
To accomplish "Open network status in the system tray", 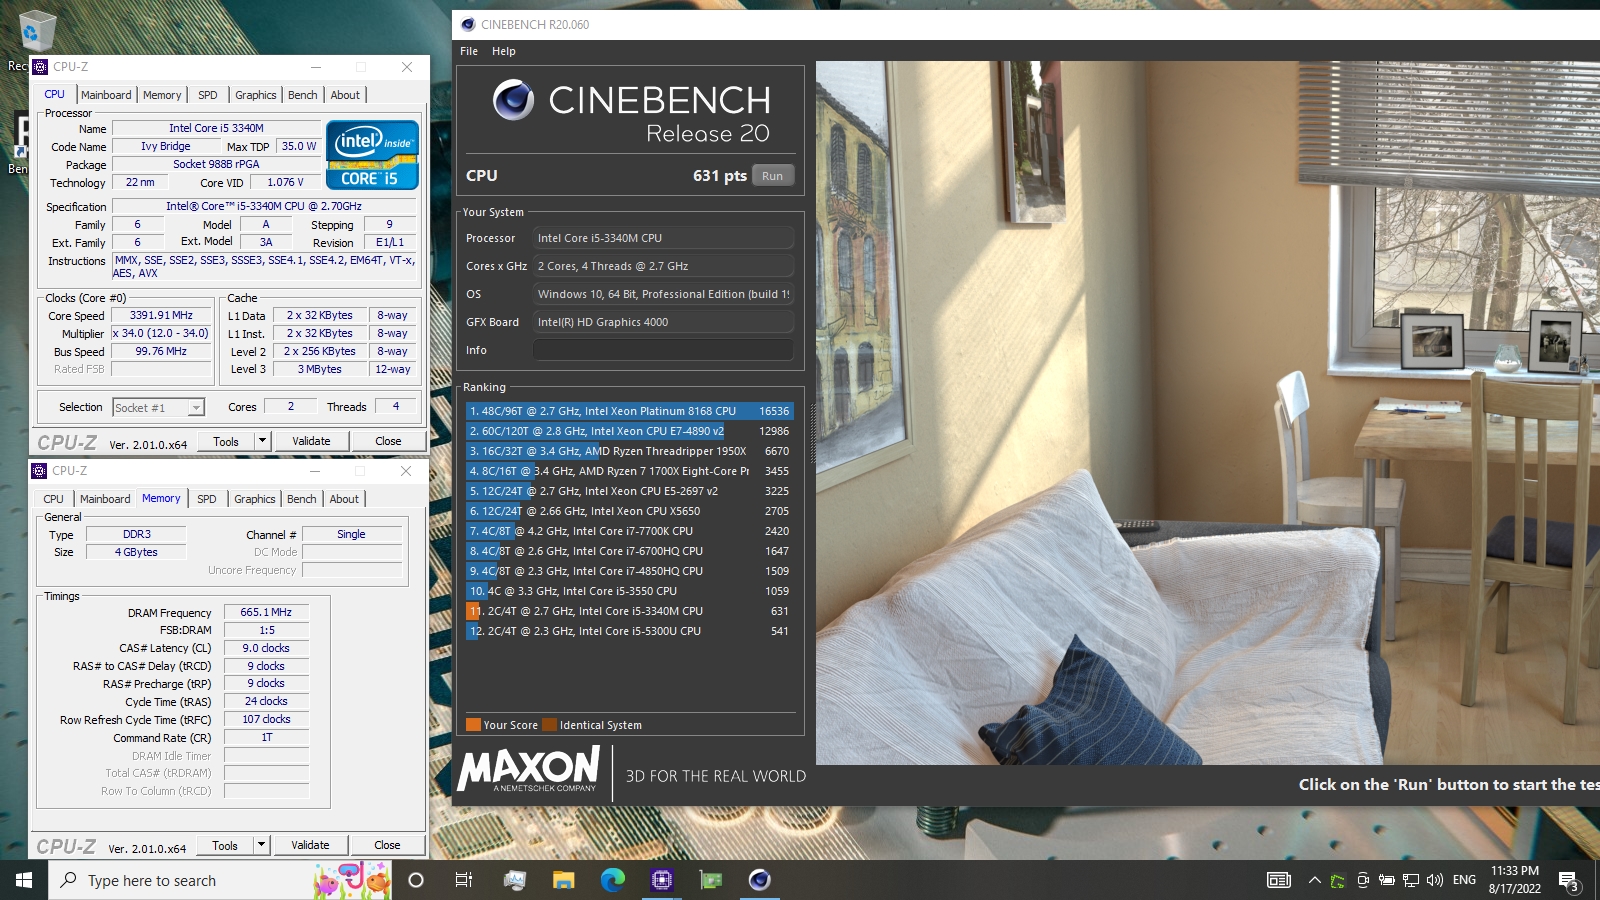I will click(1411, 880).
